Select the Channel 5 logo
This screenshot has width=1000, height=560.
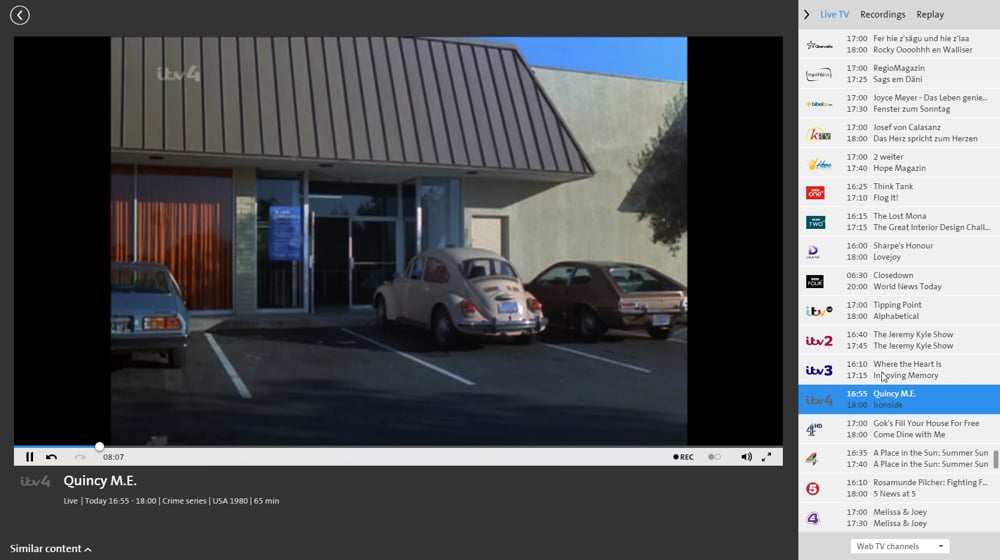812,489
